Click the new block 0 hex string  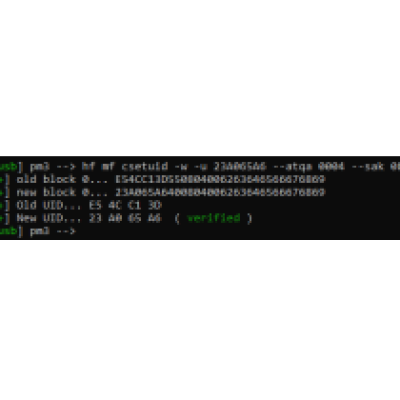[x=220, y=192]
